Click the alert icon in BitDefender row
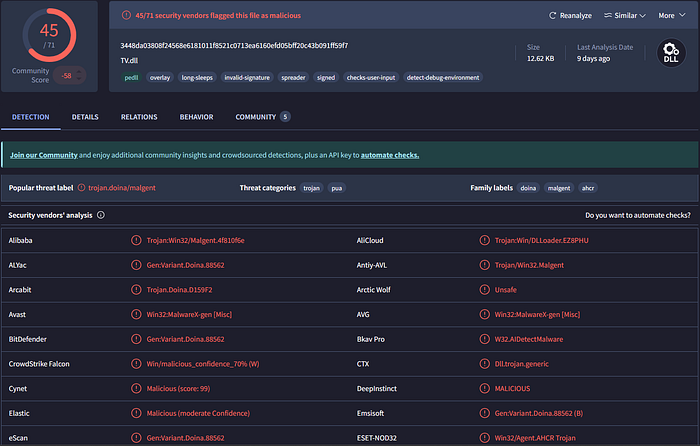This screenshot has width=700, height=446. [x=136, y=339]
